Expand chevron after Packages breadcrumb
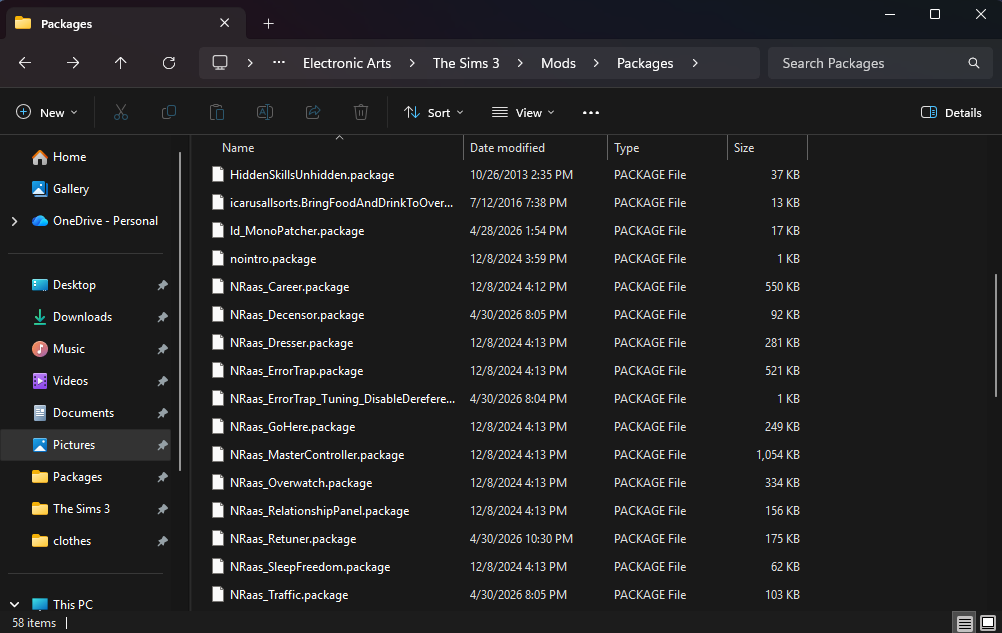1002x633 pixels. click(695, 63)
